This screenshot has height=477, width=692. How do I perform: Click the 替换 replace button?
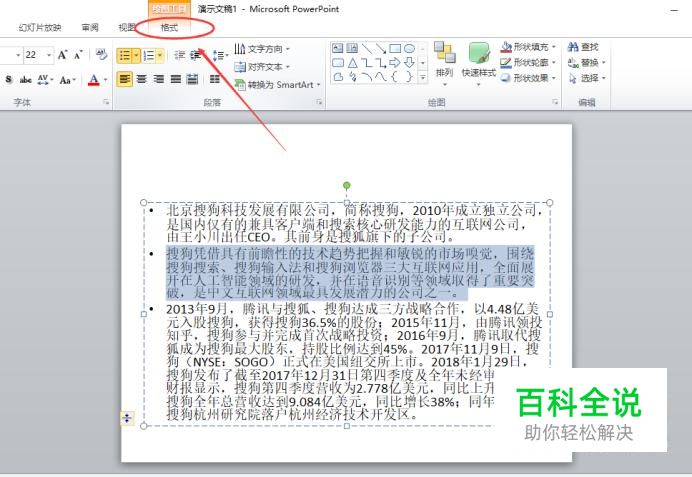point(587,63)
